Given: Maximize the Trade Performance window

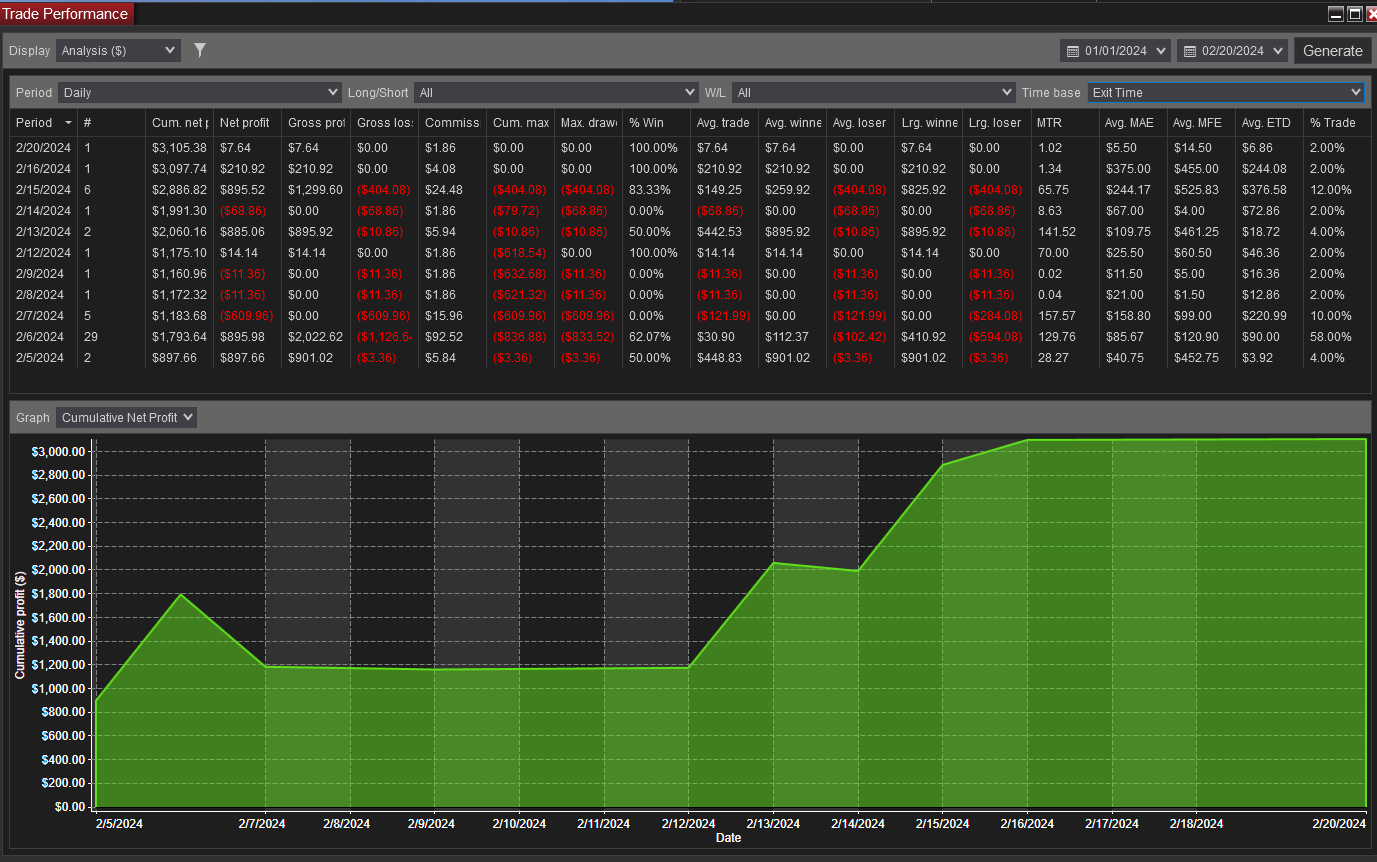Looking at the screenshot, I should point(1355,14).
